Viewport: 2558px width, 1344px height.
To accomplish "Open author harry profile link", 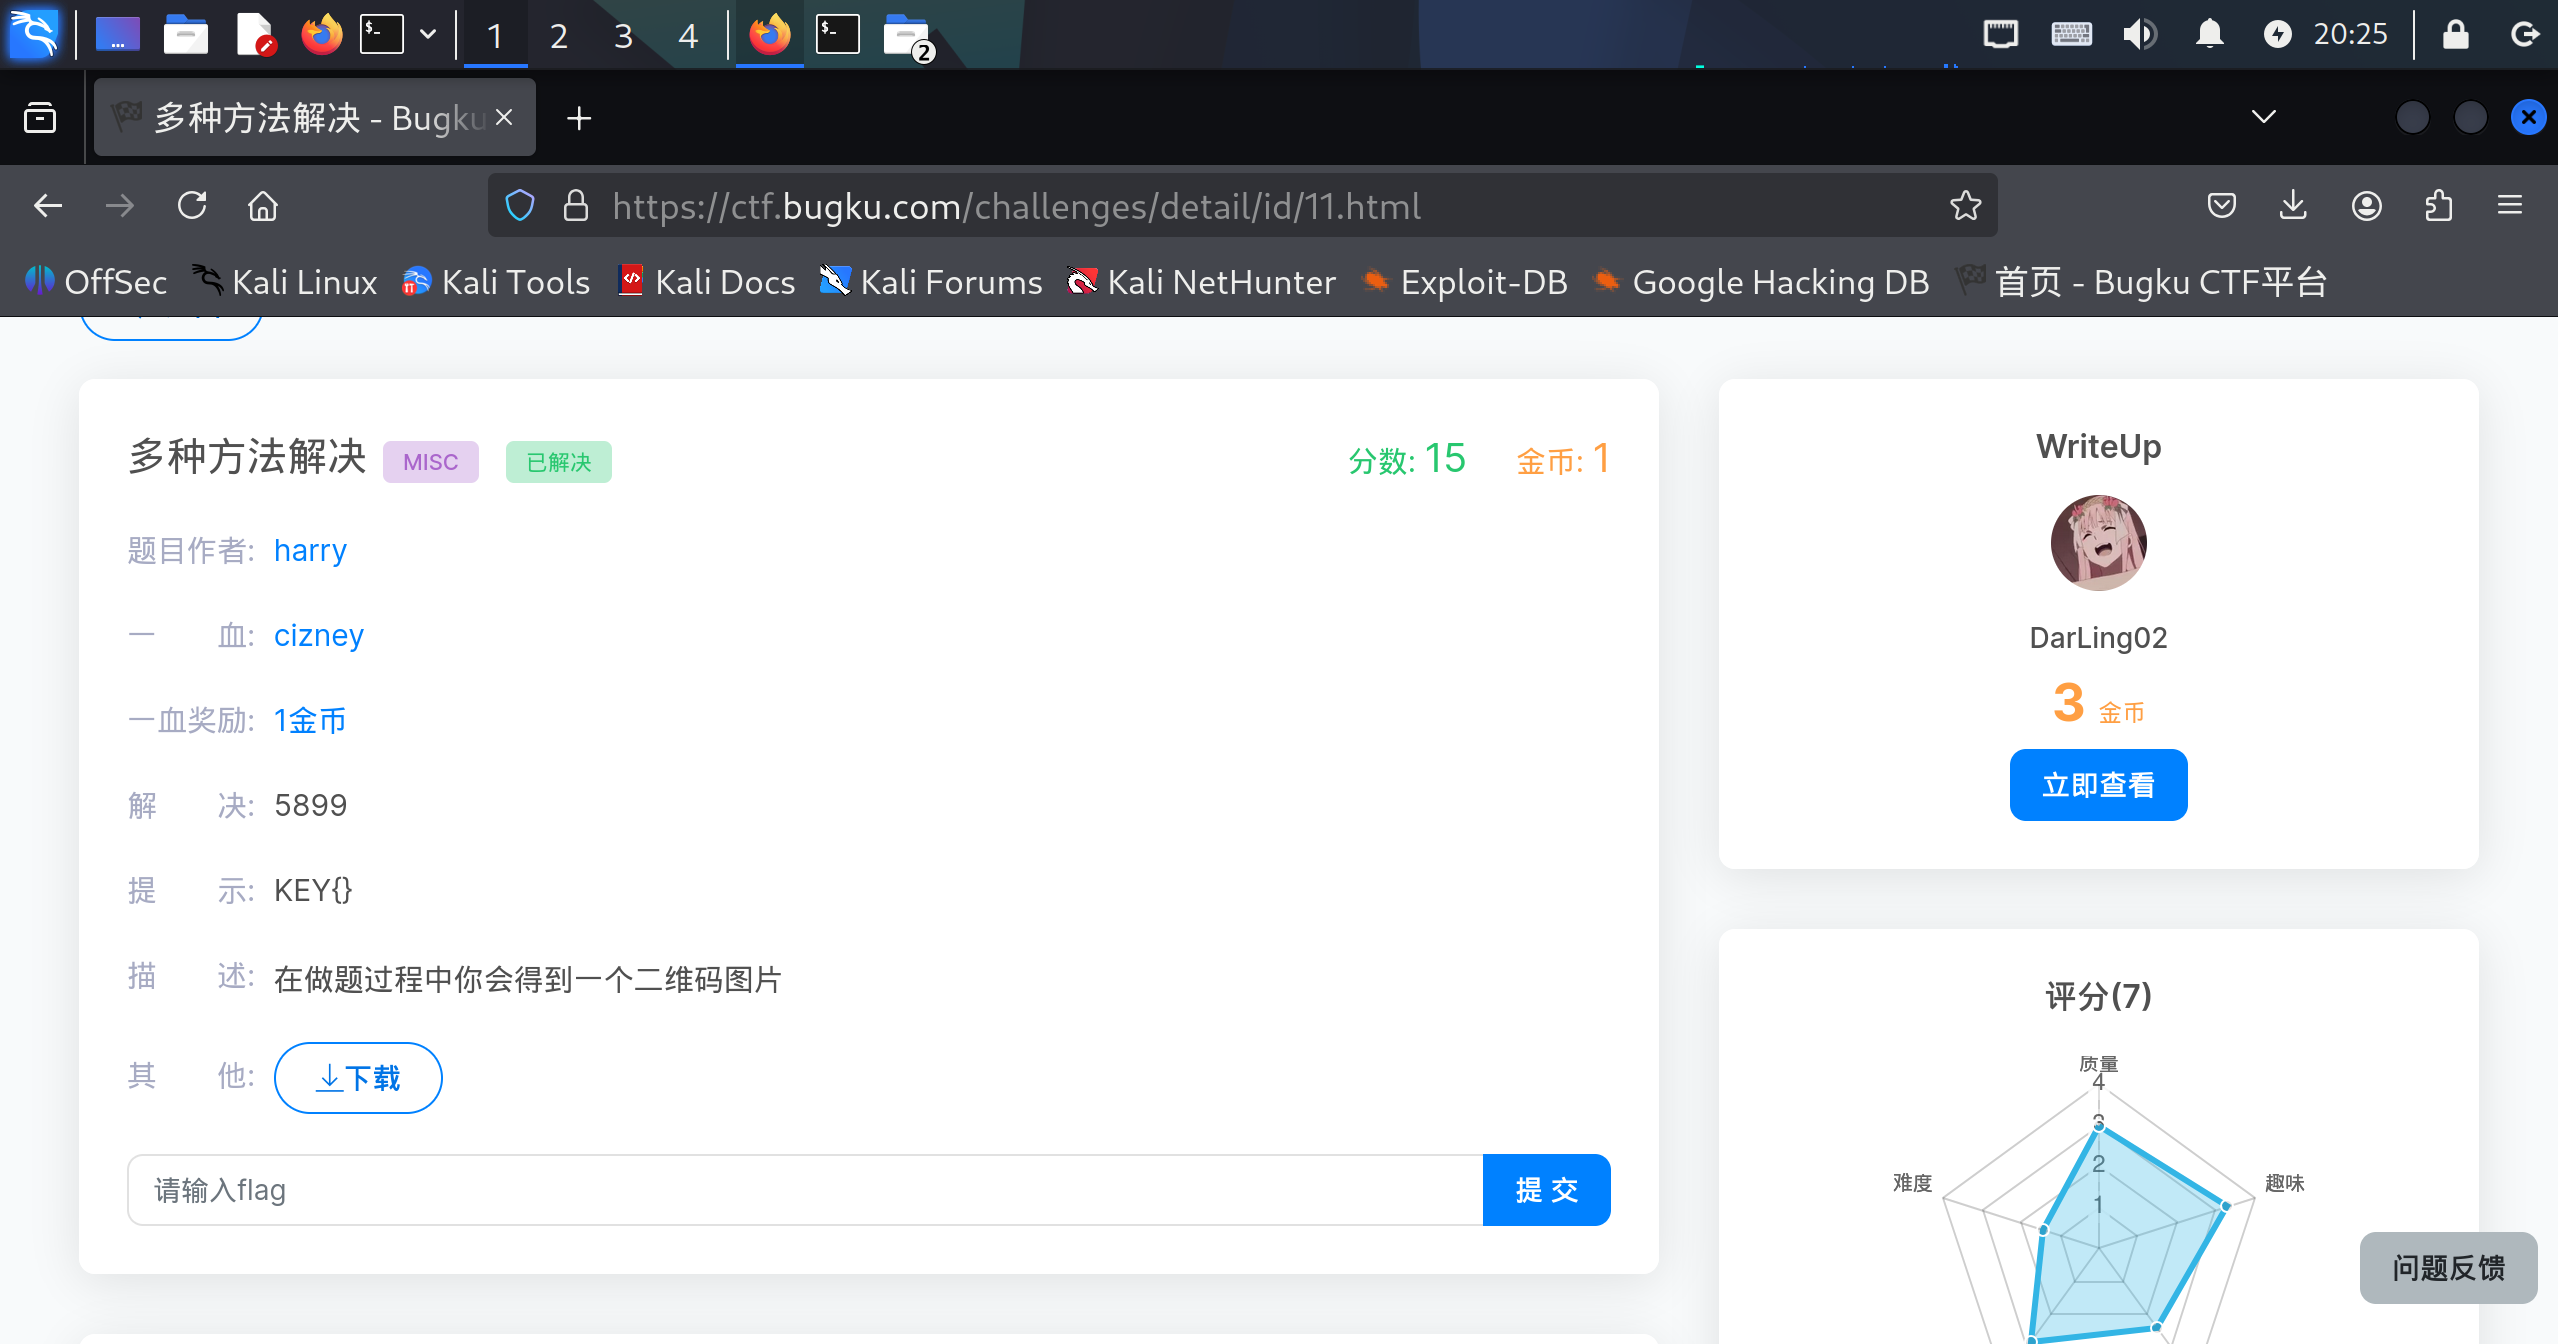I will [310, 550].
